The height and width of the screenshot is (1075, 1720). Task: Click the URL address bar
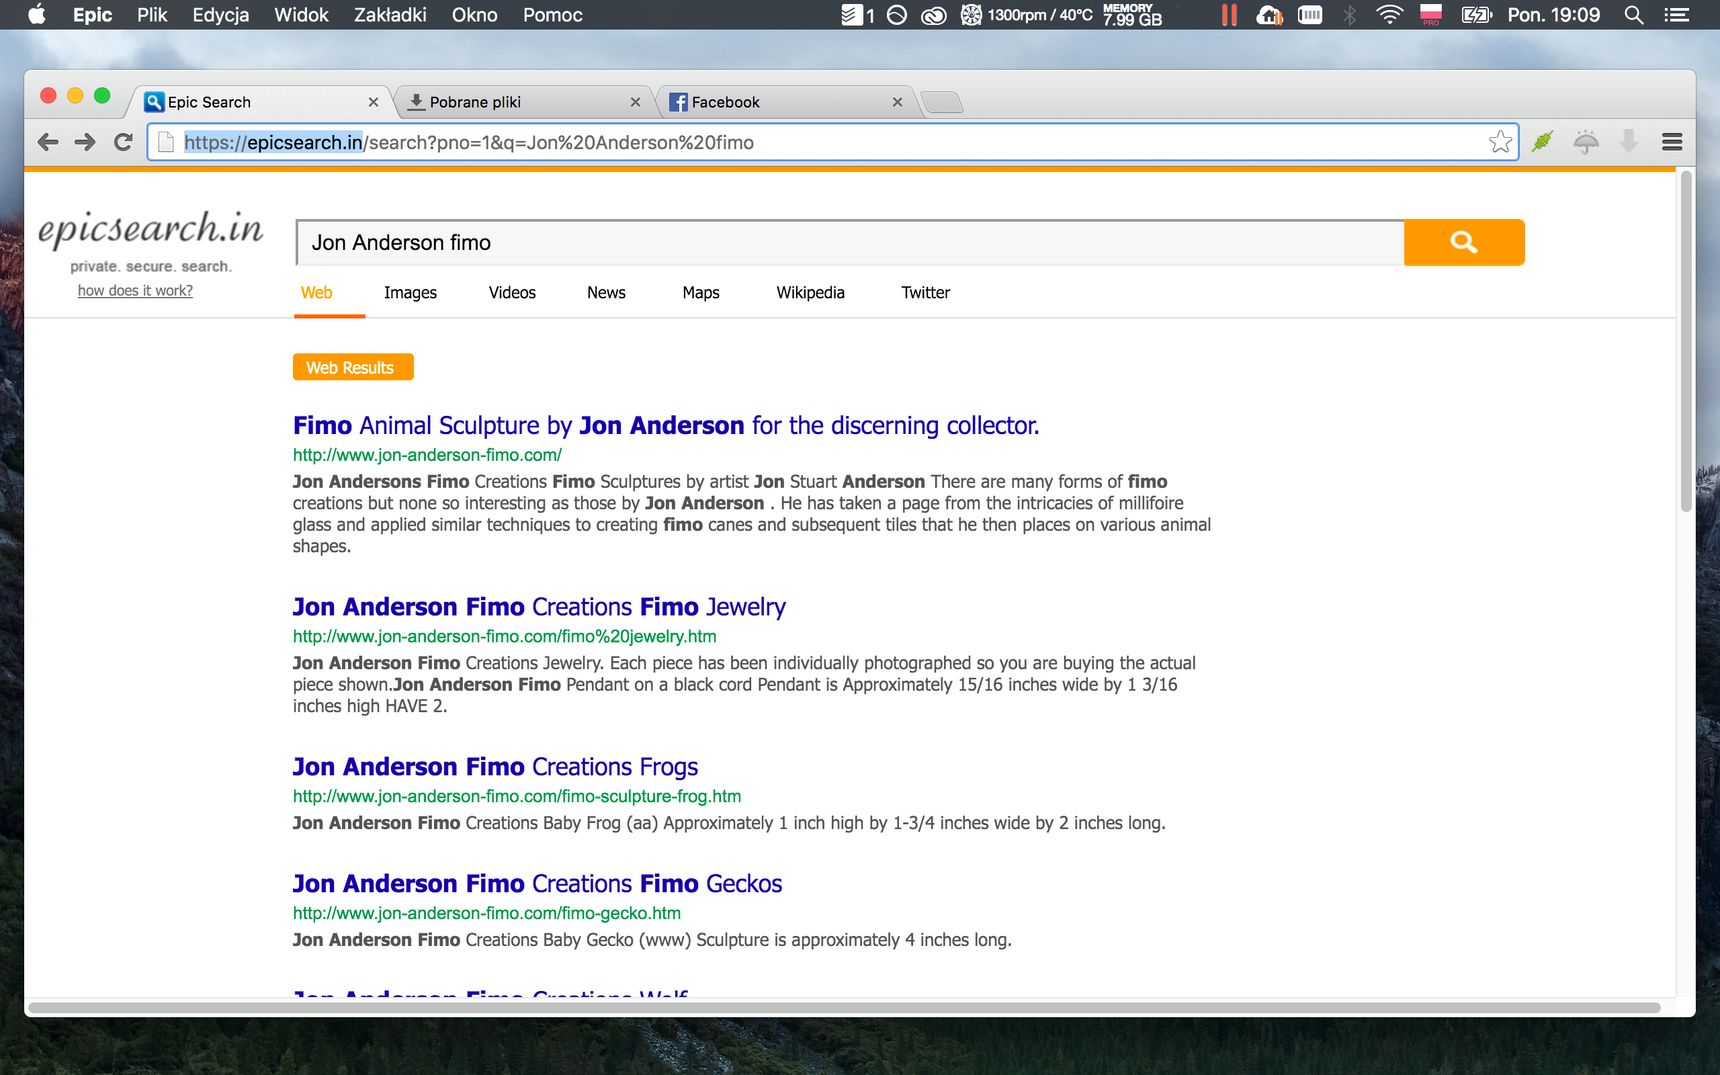point(833,142)
